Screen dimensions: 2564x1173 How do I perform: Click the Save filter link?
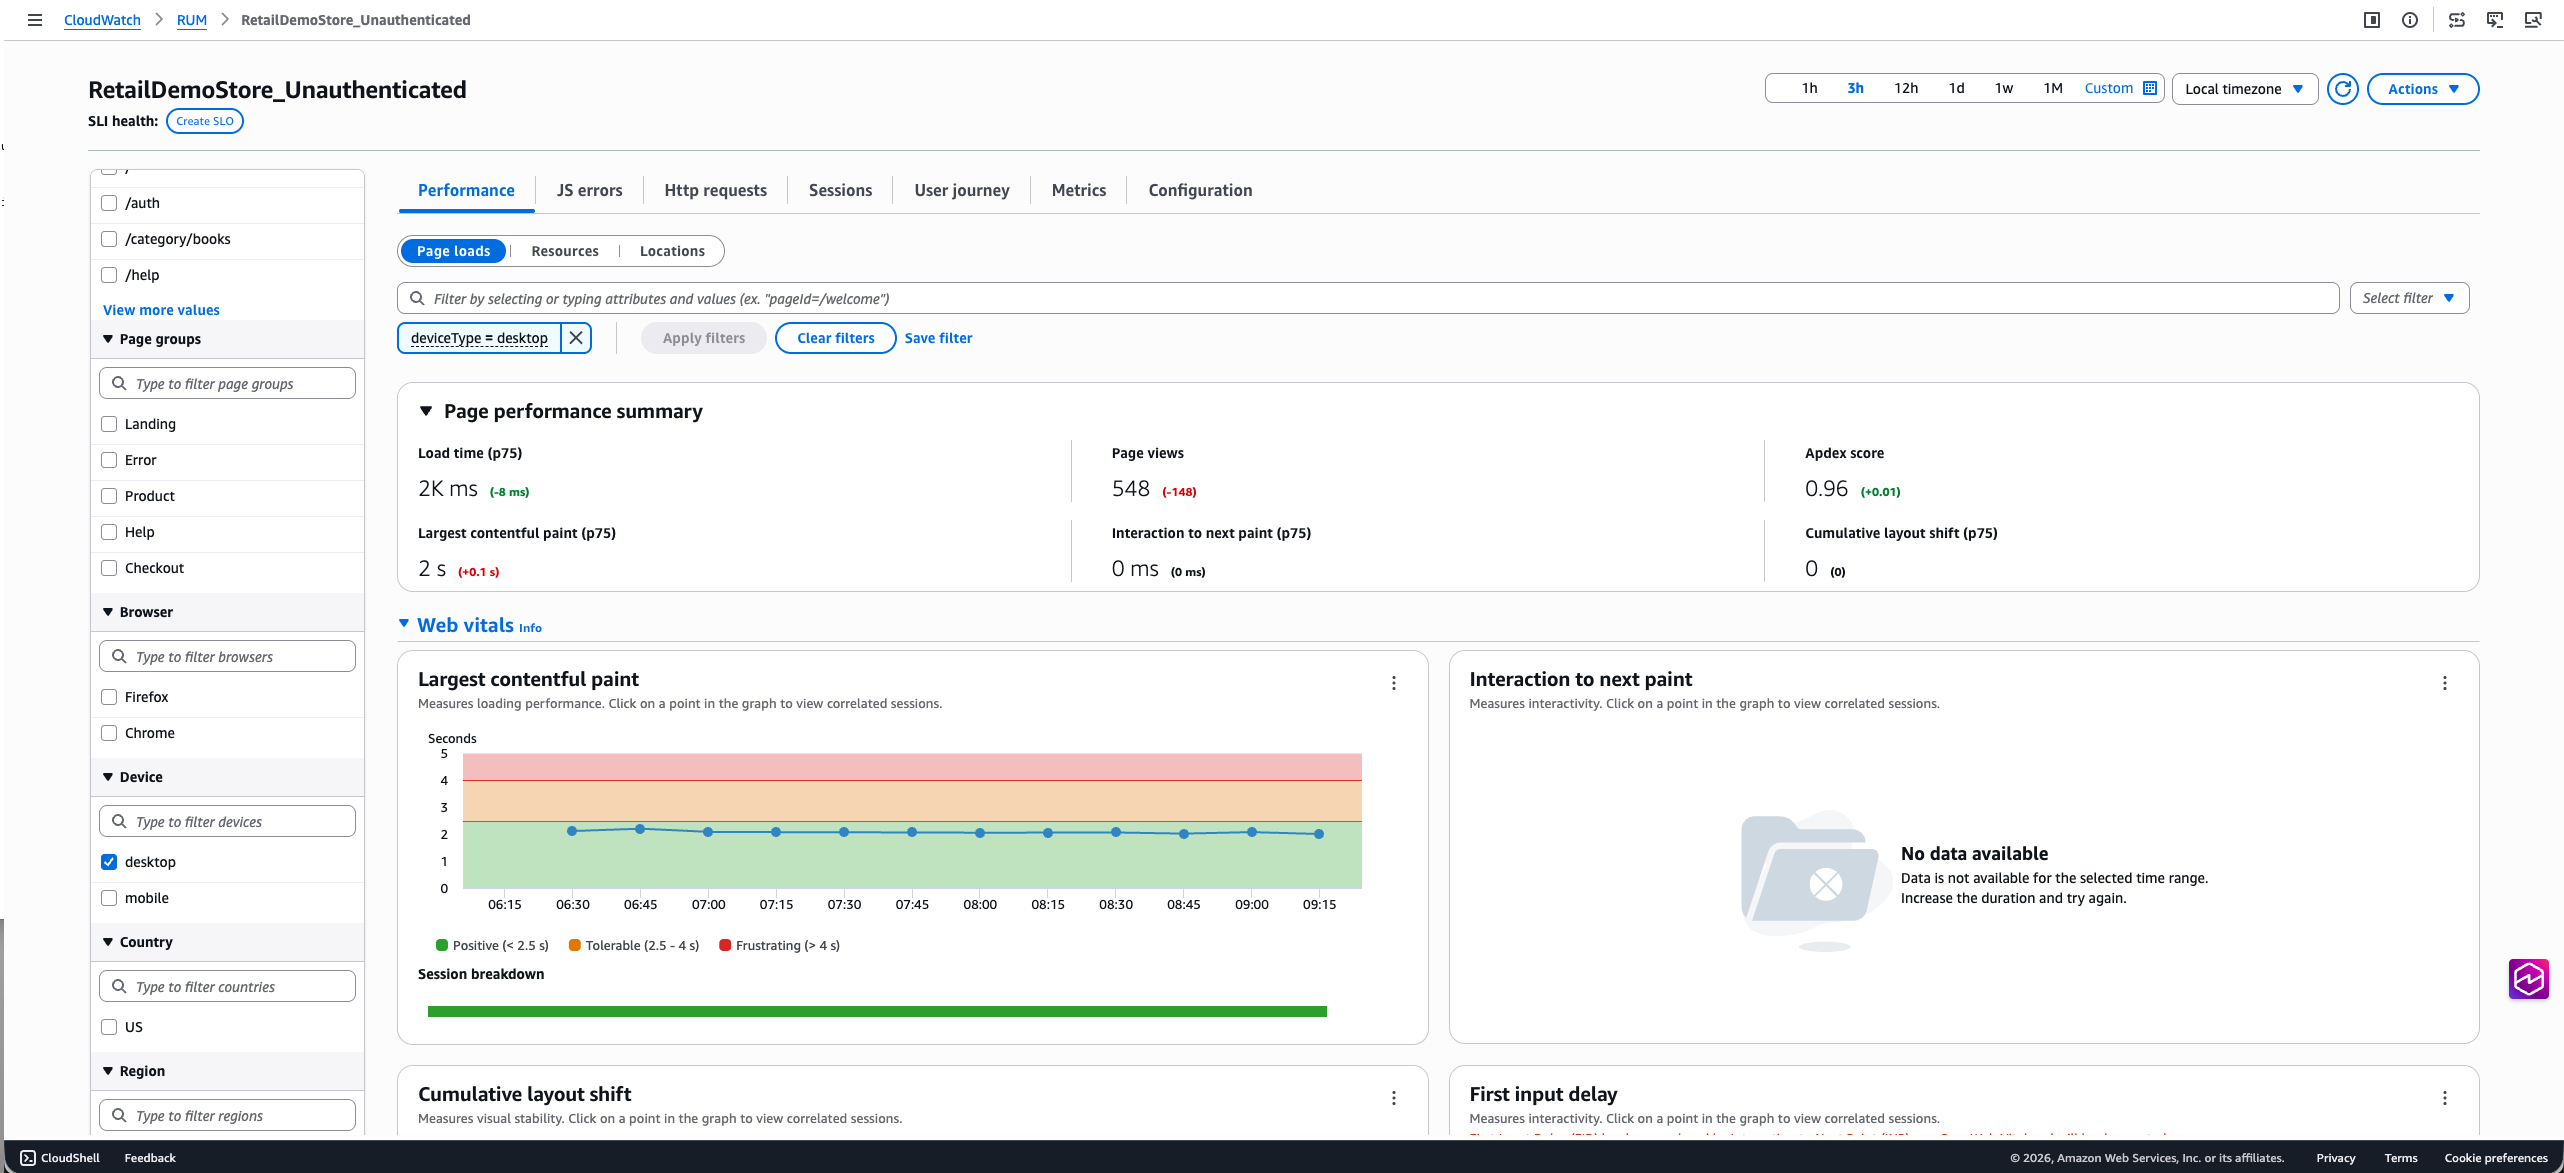938,338
